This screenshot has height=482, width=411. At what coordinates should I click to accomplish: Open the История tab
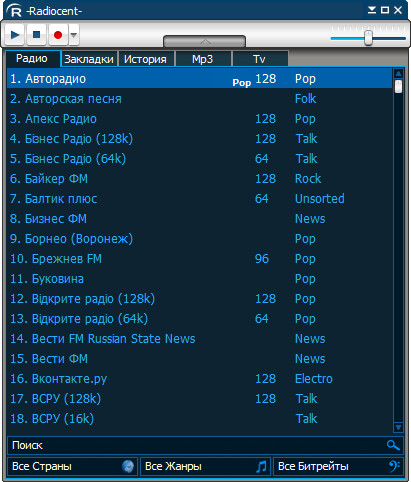[146, 59]
